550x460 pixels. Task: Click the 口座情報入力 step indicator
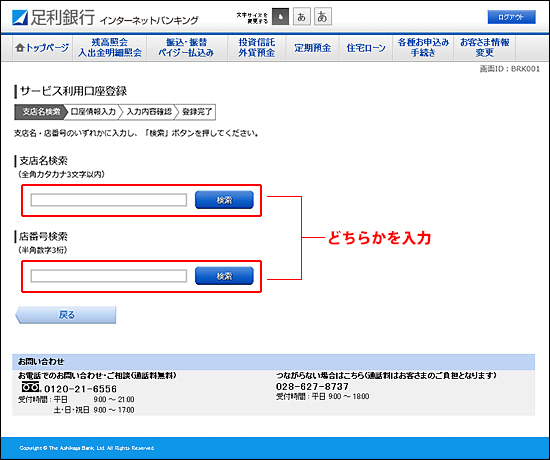coord(93,112)
